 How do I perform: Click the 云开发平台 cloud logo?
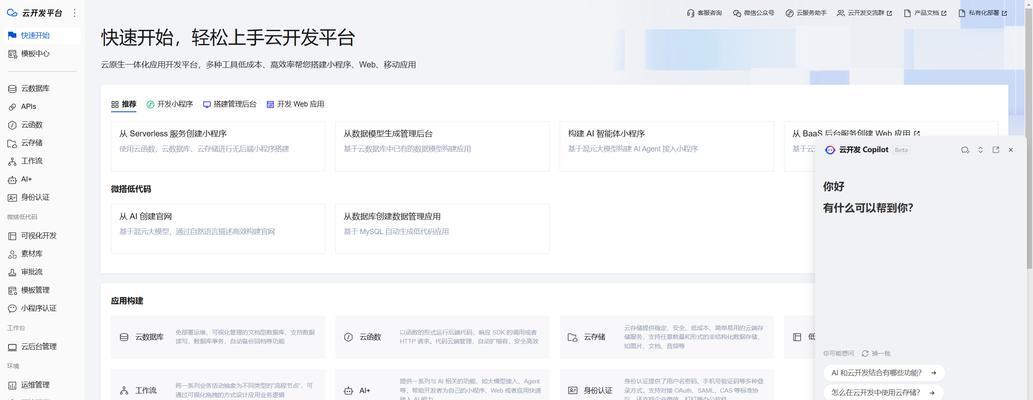tap(12, 13)
